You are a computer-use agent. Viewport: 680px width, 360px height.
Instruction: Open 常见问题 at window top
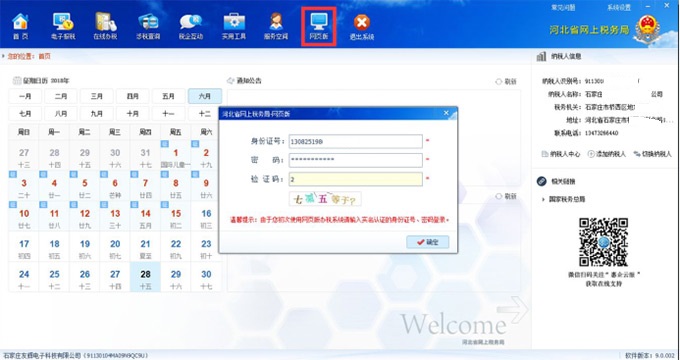tap(563, 7)
